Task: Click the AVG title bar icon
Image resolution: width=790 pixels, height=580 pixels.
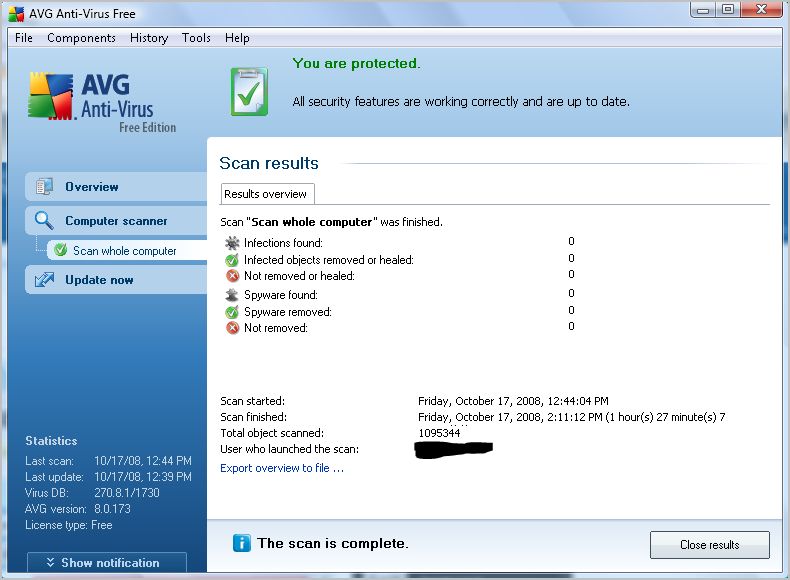Action: click(16, 14)
